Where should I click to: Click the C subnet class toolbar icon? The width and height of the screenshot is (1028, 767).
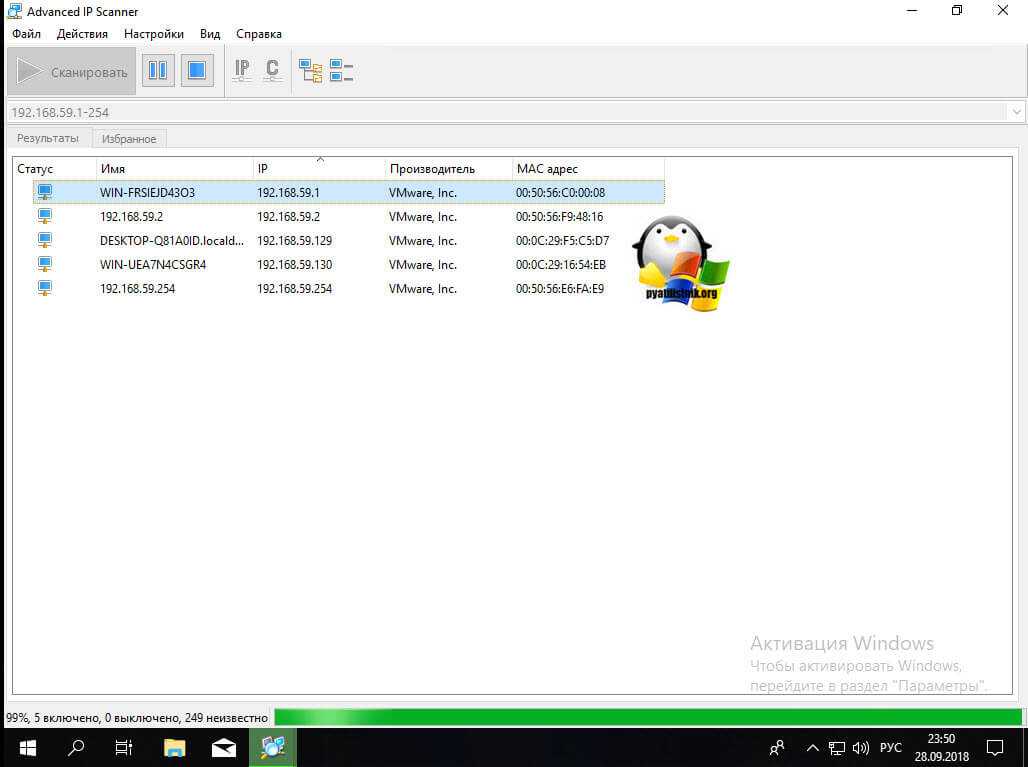tap(272, 71)
